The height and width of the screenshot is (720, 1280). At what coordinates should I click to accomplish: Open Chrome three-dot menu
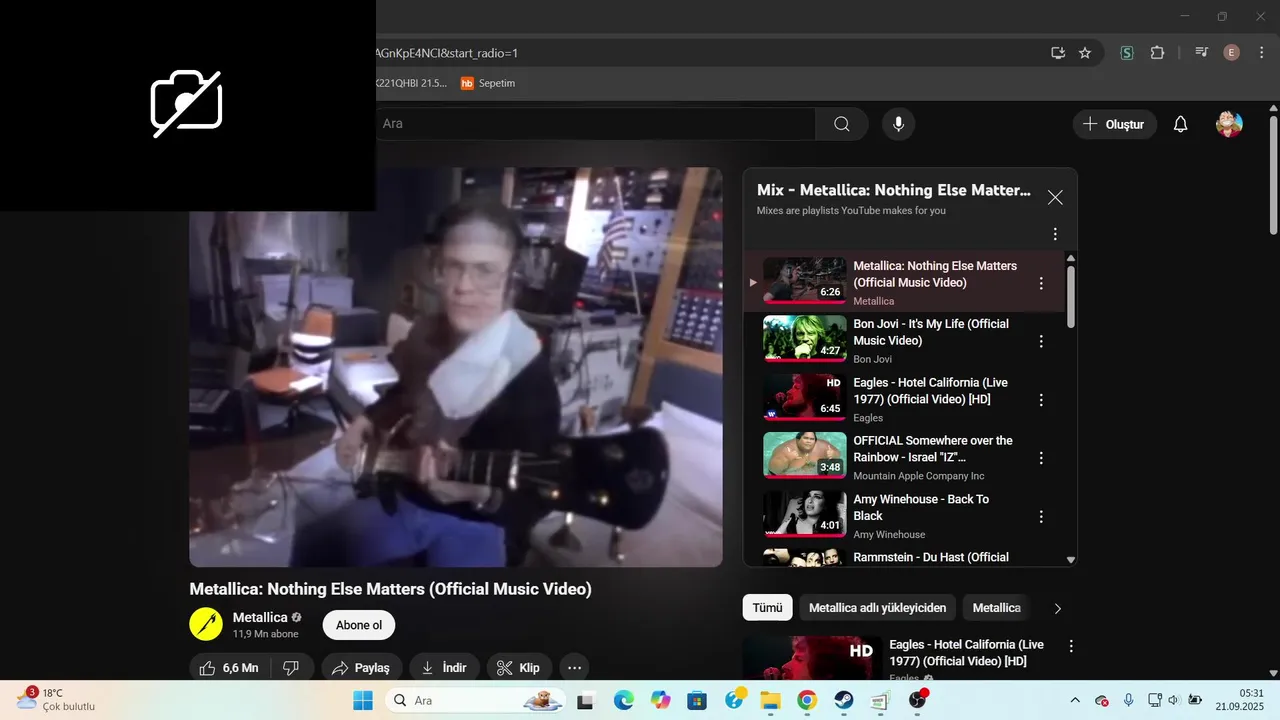pyautogui.click(x=1260, y=53)
